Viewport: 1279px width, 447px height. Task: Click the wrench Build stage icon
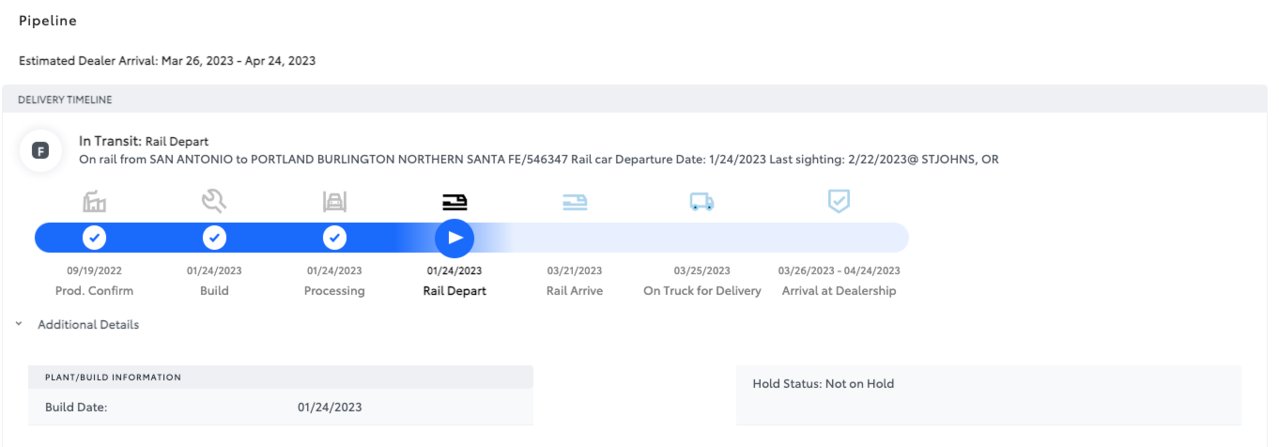click(214, 202)
